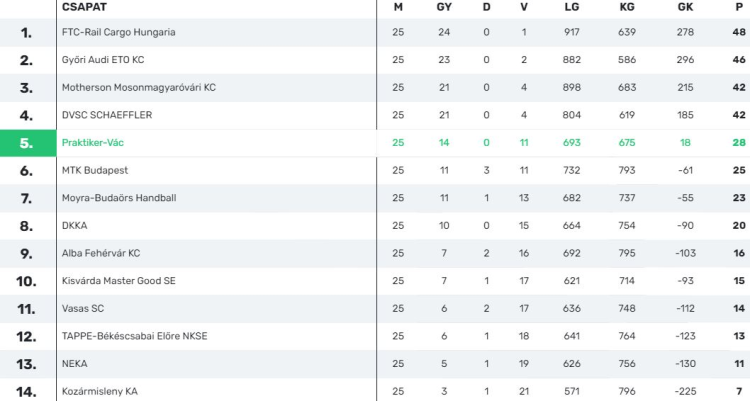Select the DKKA team name
The height and width of the screenshot is (401, 750).
[x=75, y=225]
